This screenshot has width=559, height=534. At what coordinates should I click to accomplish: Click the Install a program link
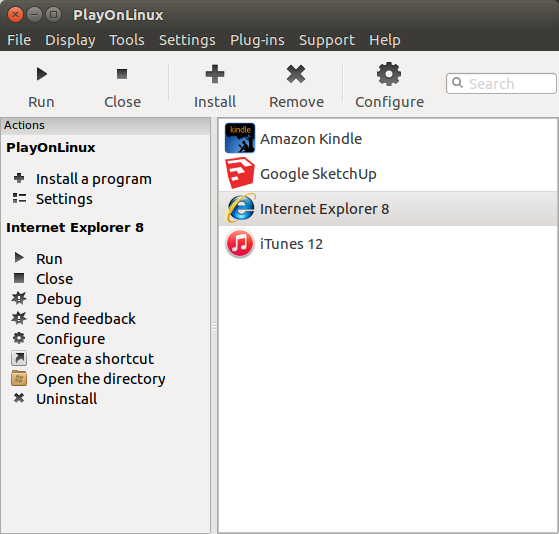(94, 179)
